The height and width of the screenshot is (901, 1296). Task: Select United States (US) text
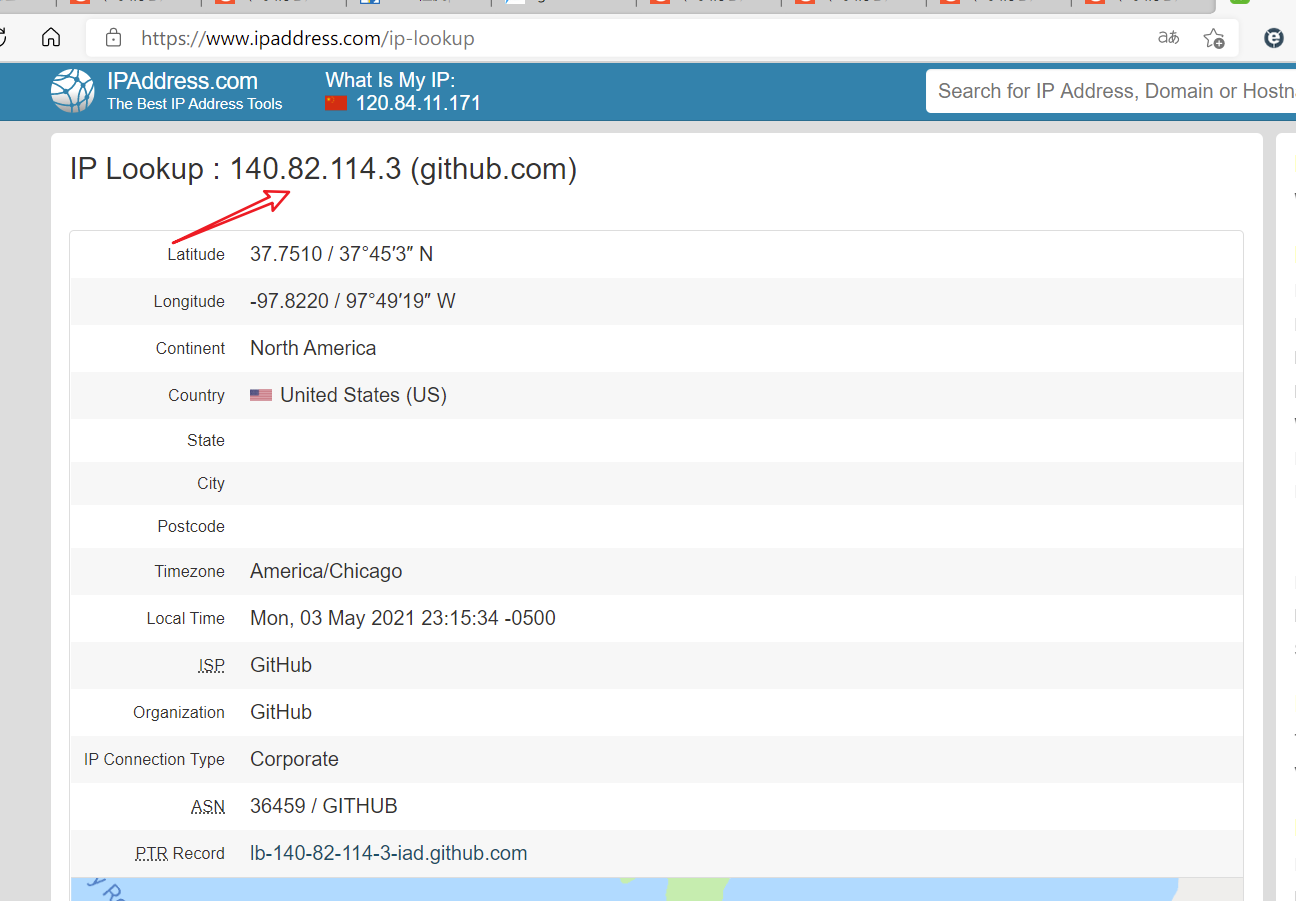[363, 395]
